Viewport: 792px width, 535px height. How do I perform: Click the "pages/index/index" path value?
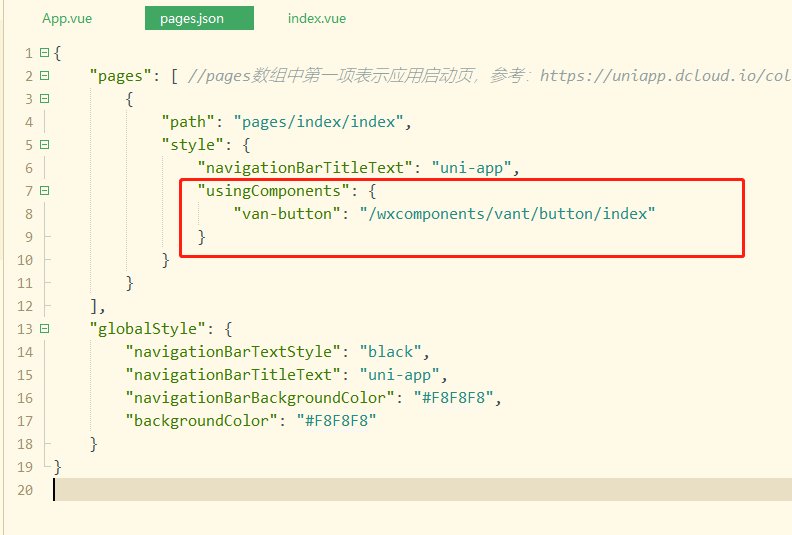318,122
